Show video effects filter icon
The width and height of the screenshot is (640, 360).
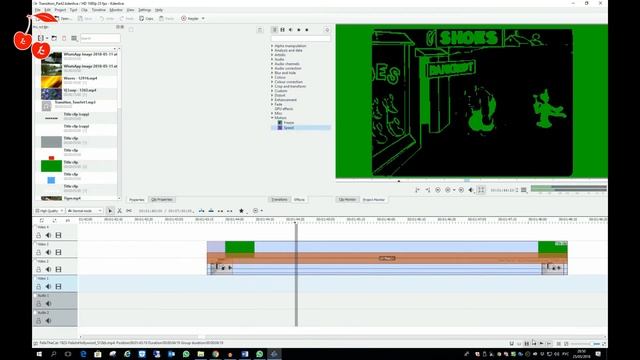tap(282, 30)
